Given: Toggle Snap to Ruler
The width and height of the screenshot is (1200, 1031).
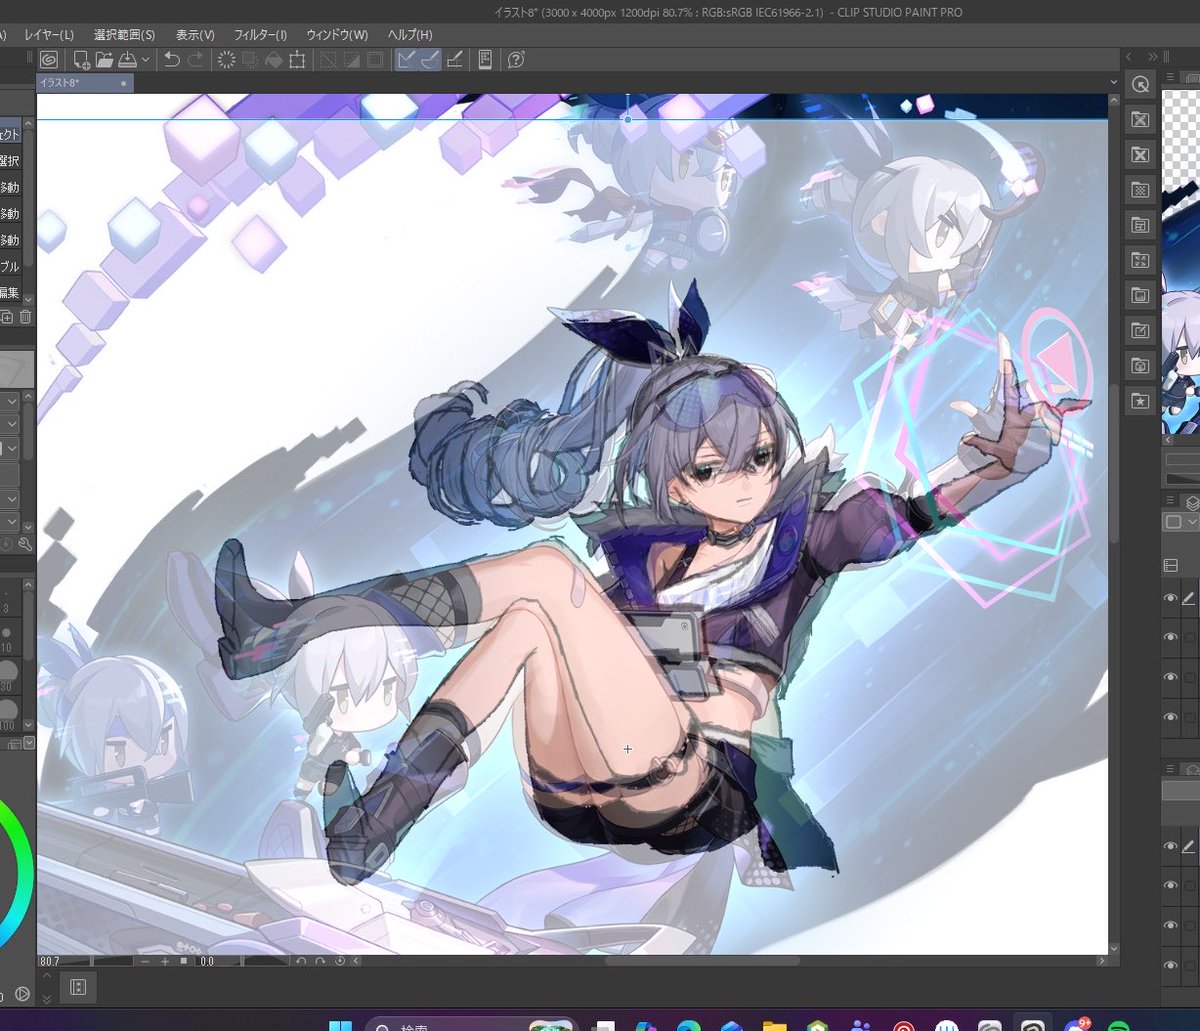Looking at the screenshot, I should pyautogui.click(x=406, y=60).
